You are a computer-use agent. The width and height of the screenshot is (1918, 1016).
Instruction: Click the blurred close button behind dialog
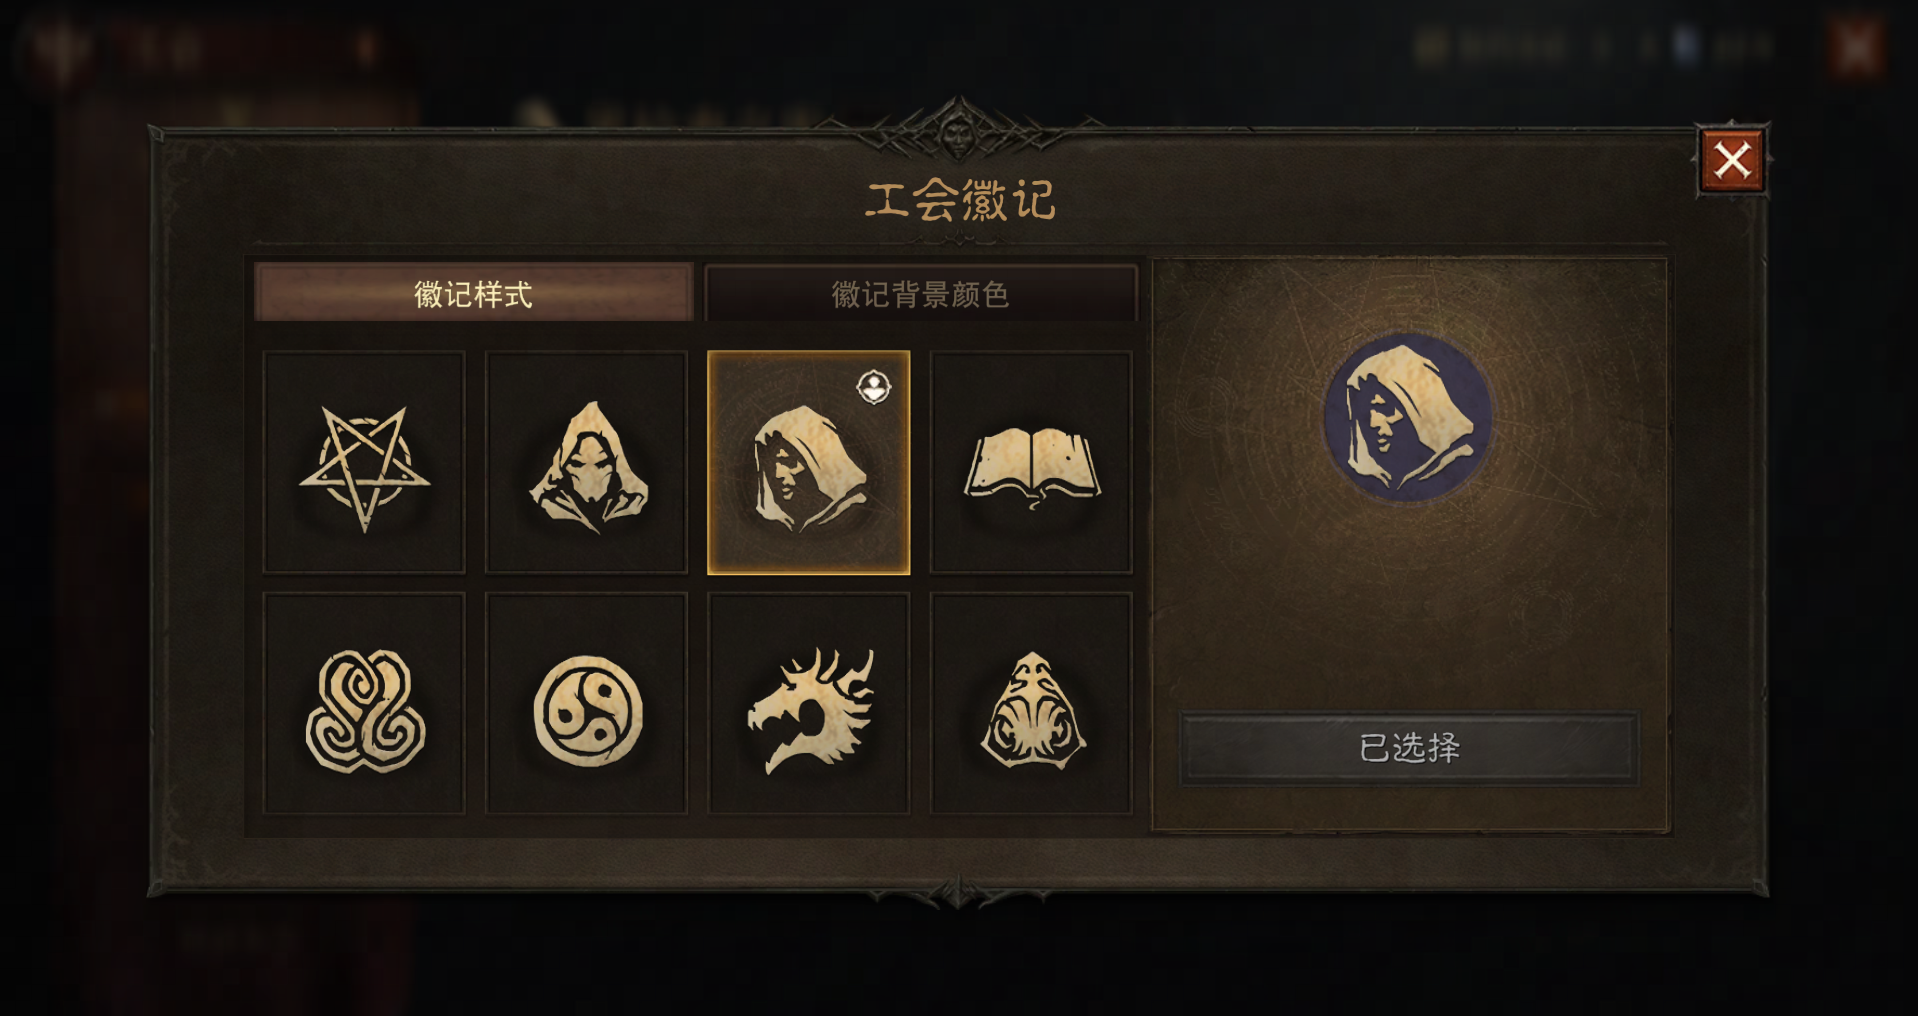pos(1856,48)
